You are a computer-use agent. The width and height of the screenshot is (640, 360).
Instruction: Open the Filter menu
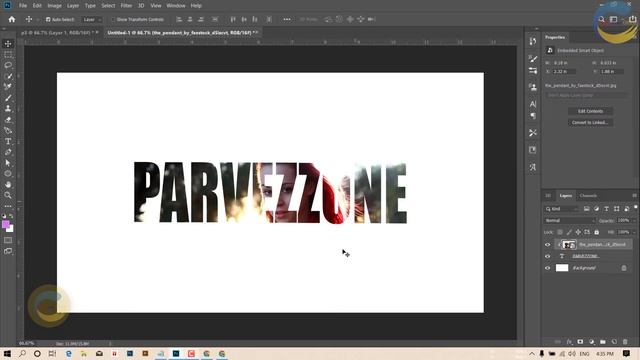pyautogui.click(x=126, y=6)
